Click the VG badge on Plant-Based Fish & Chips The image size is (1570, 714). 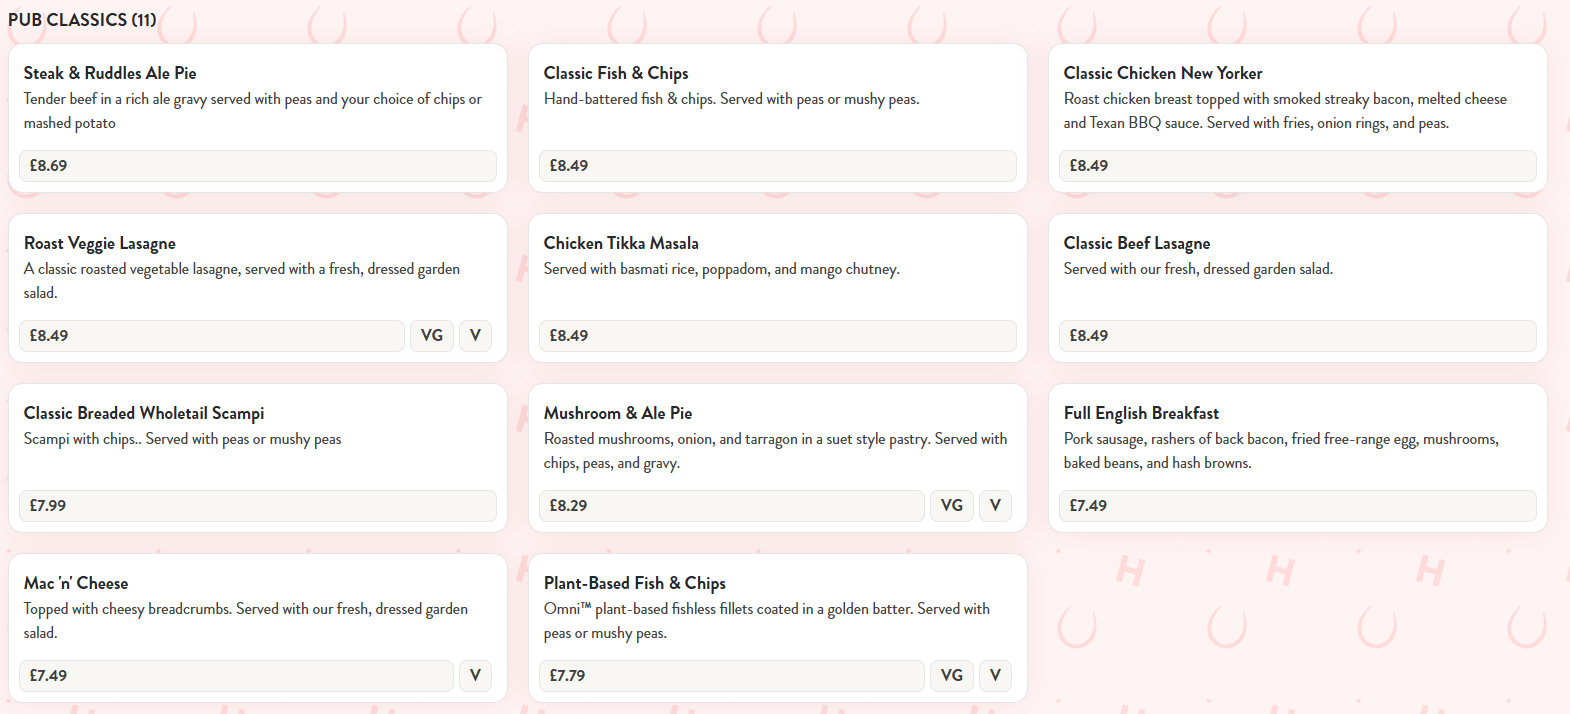pos(952,675)
